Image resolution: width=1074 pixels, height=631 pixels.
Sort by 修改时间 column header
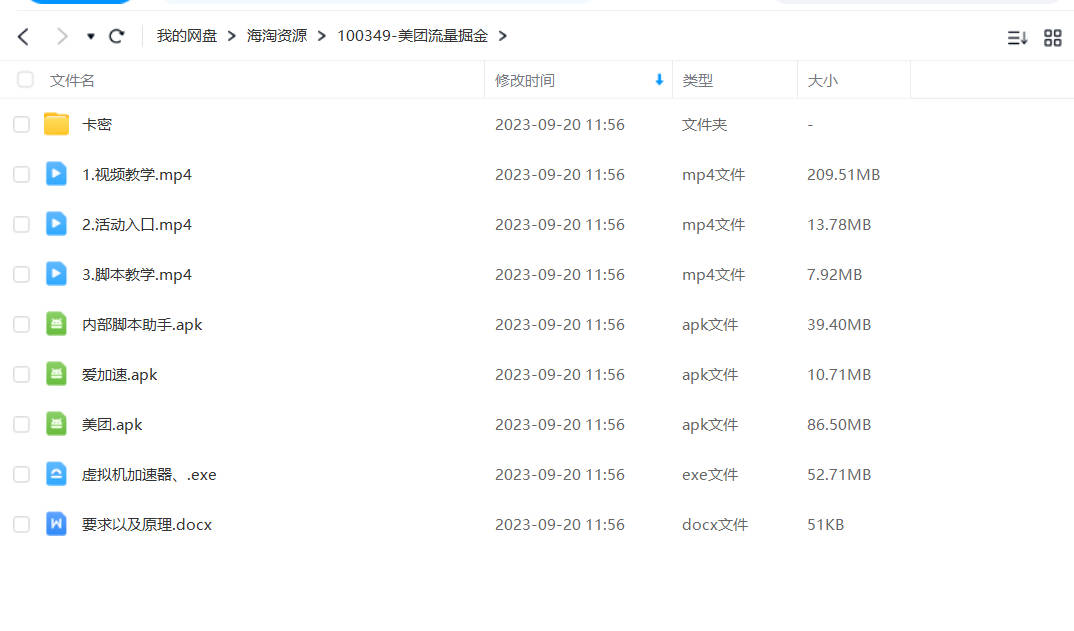(525, 80)
